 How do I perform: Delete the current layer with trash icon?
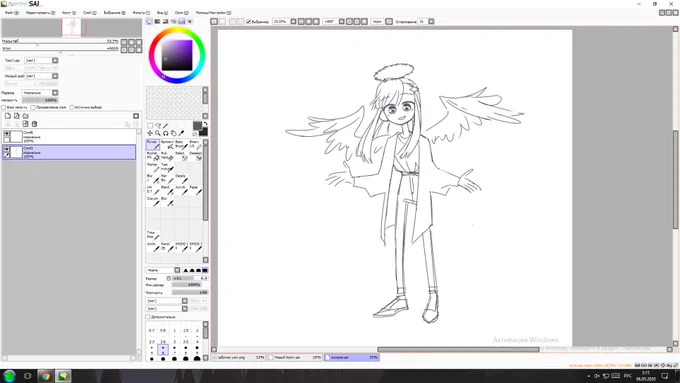click(x=35, y=124)
